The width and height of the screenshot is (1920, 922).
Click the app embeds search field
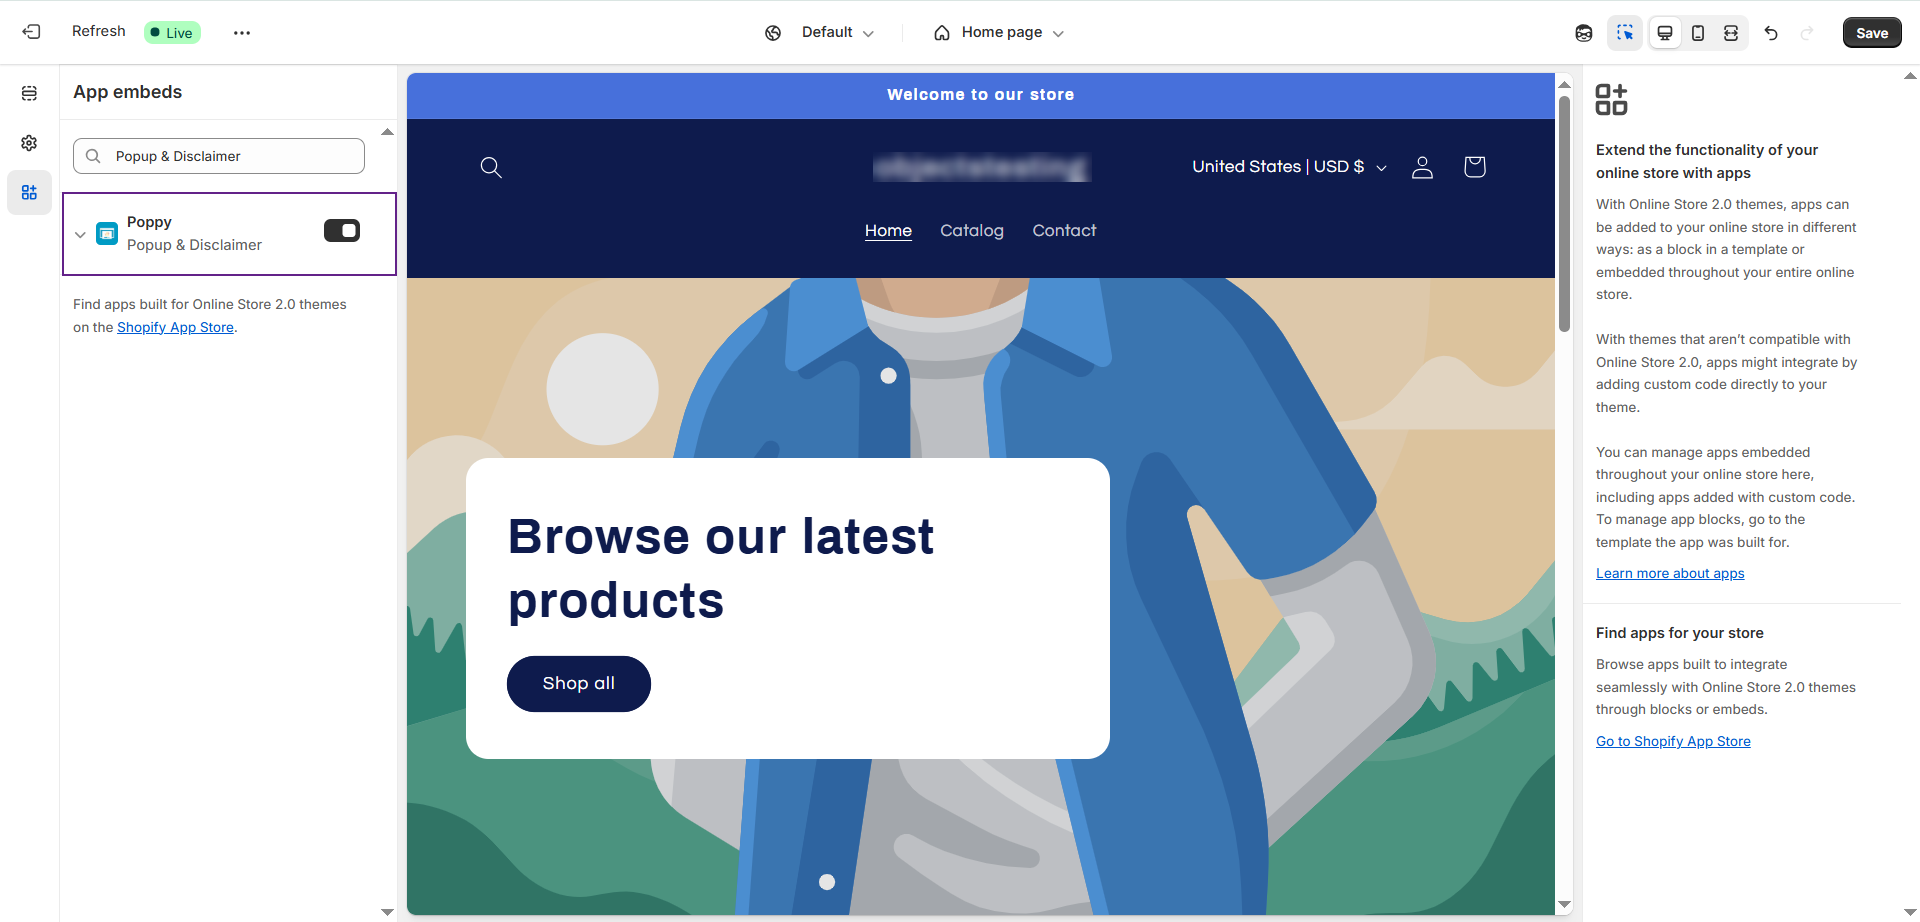(x=219, y=156)
